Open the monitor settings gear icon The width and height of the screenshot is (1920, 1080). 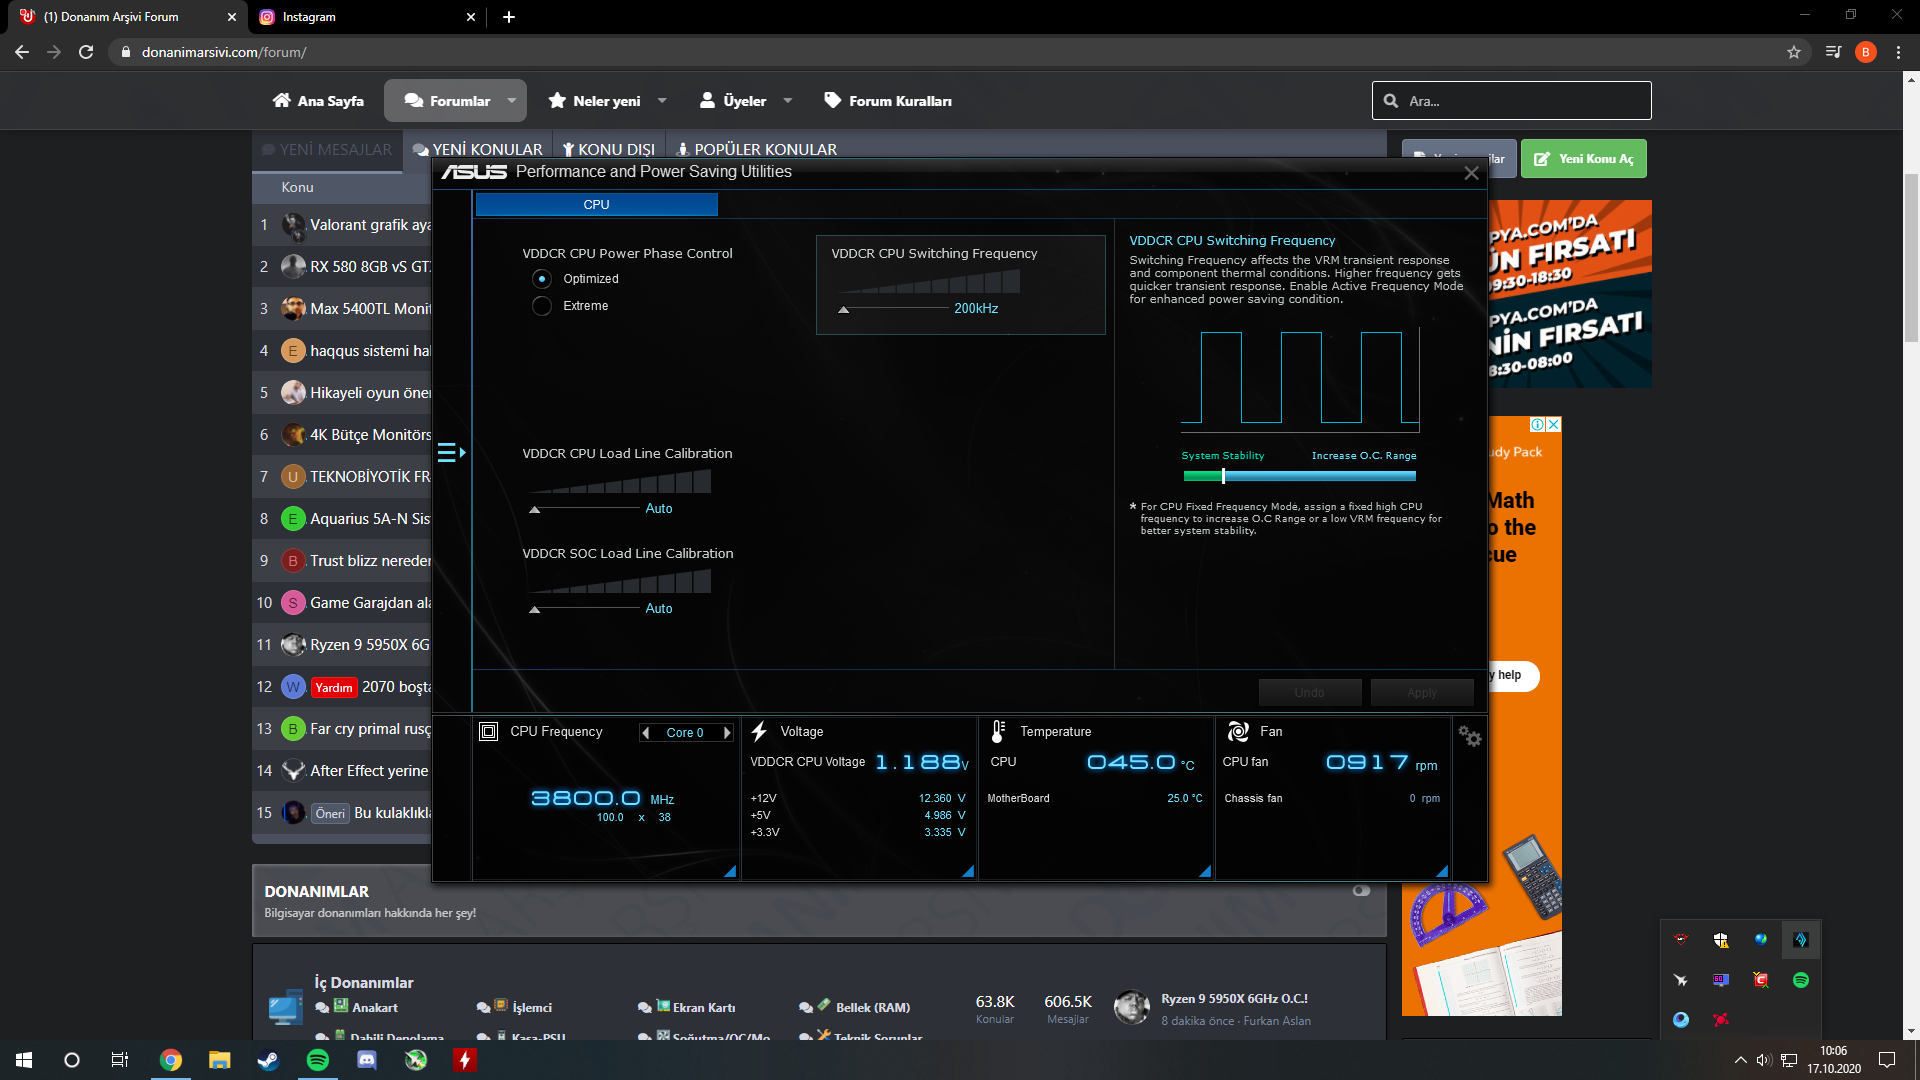pyautogui.click(x=1469, y=736)
